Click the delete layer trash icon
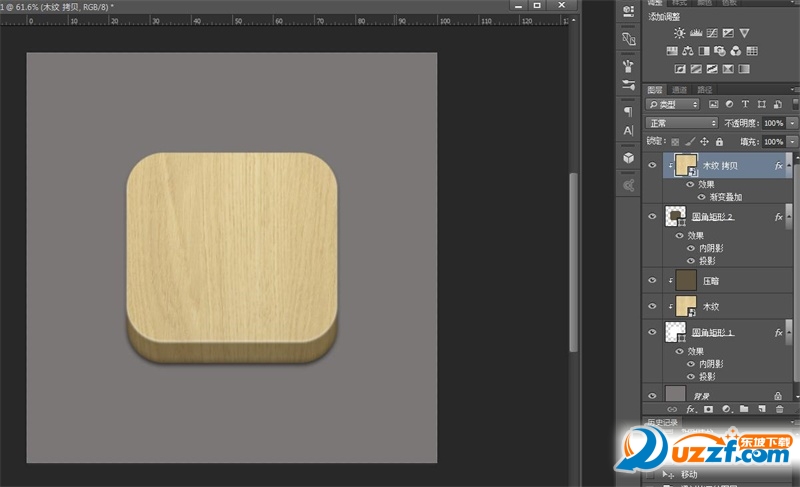The image size is (800, 487). 779,409
